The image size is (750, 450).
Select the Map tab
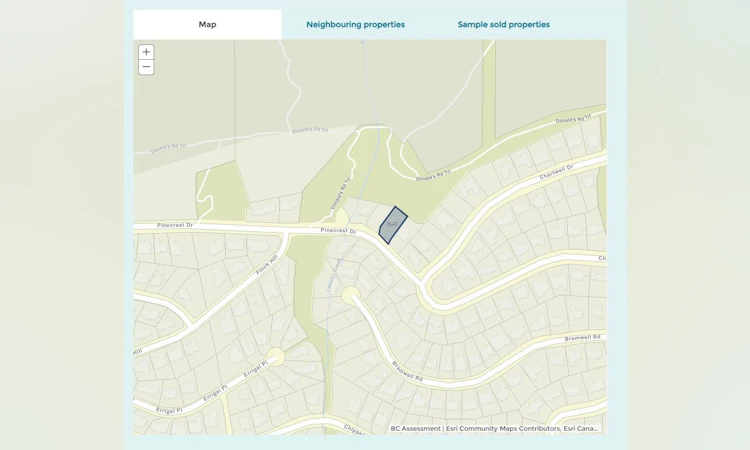tap(207, 24)
